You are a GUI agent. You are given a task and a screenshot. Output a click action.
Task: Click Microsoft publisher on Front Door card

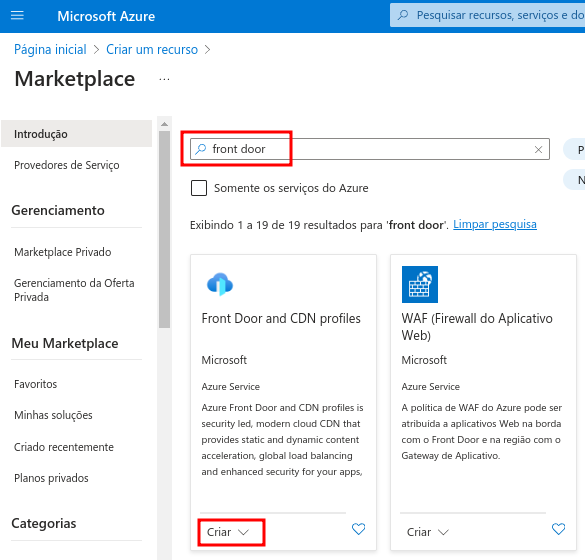click(x=224, y=360)
